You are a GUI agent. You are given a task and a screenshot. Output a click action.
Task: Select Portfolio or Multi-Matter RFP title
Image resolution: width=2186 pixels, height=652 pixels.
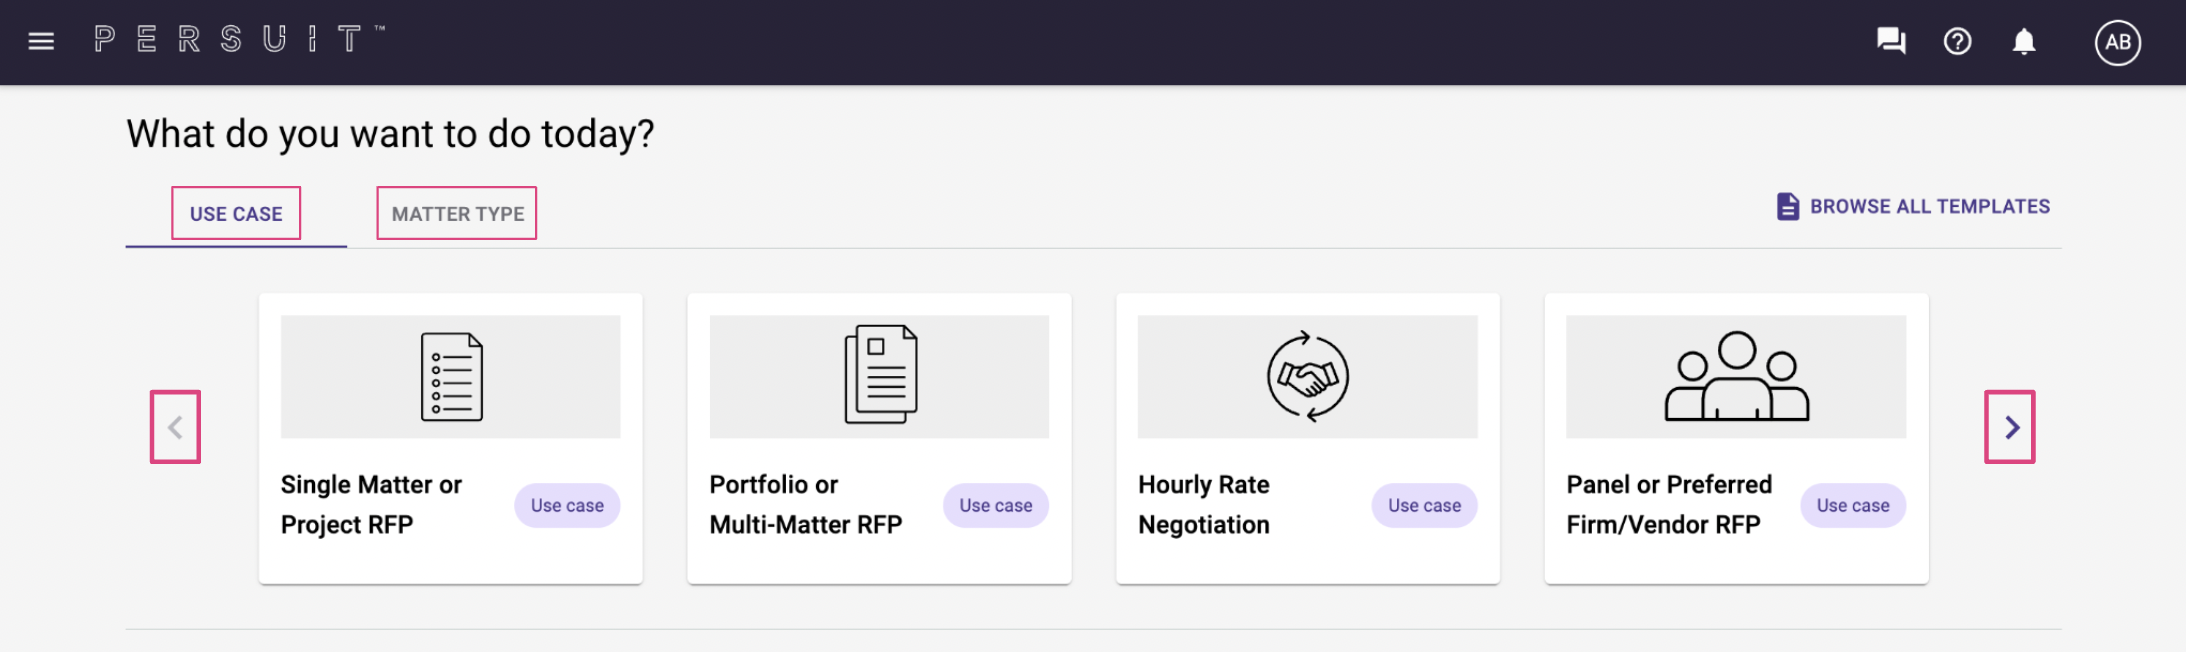click(x=806, y=505)
